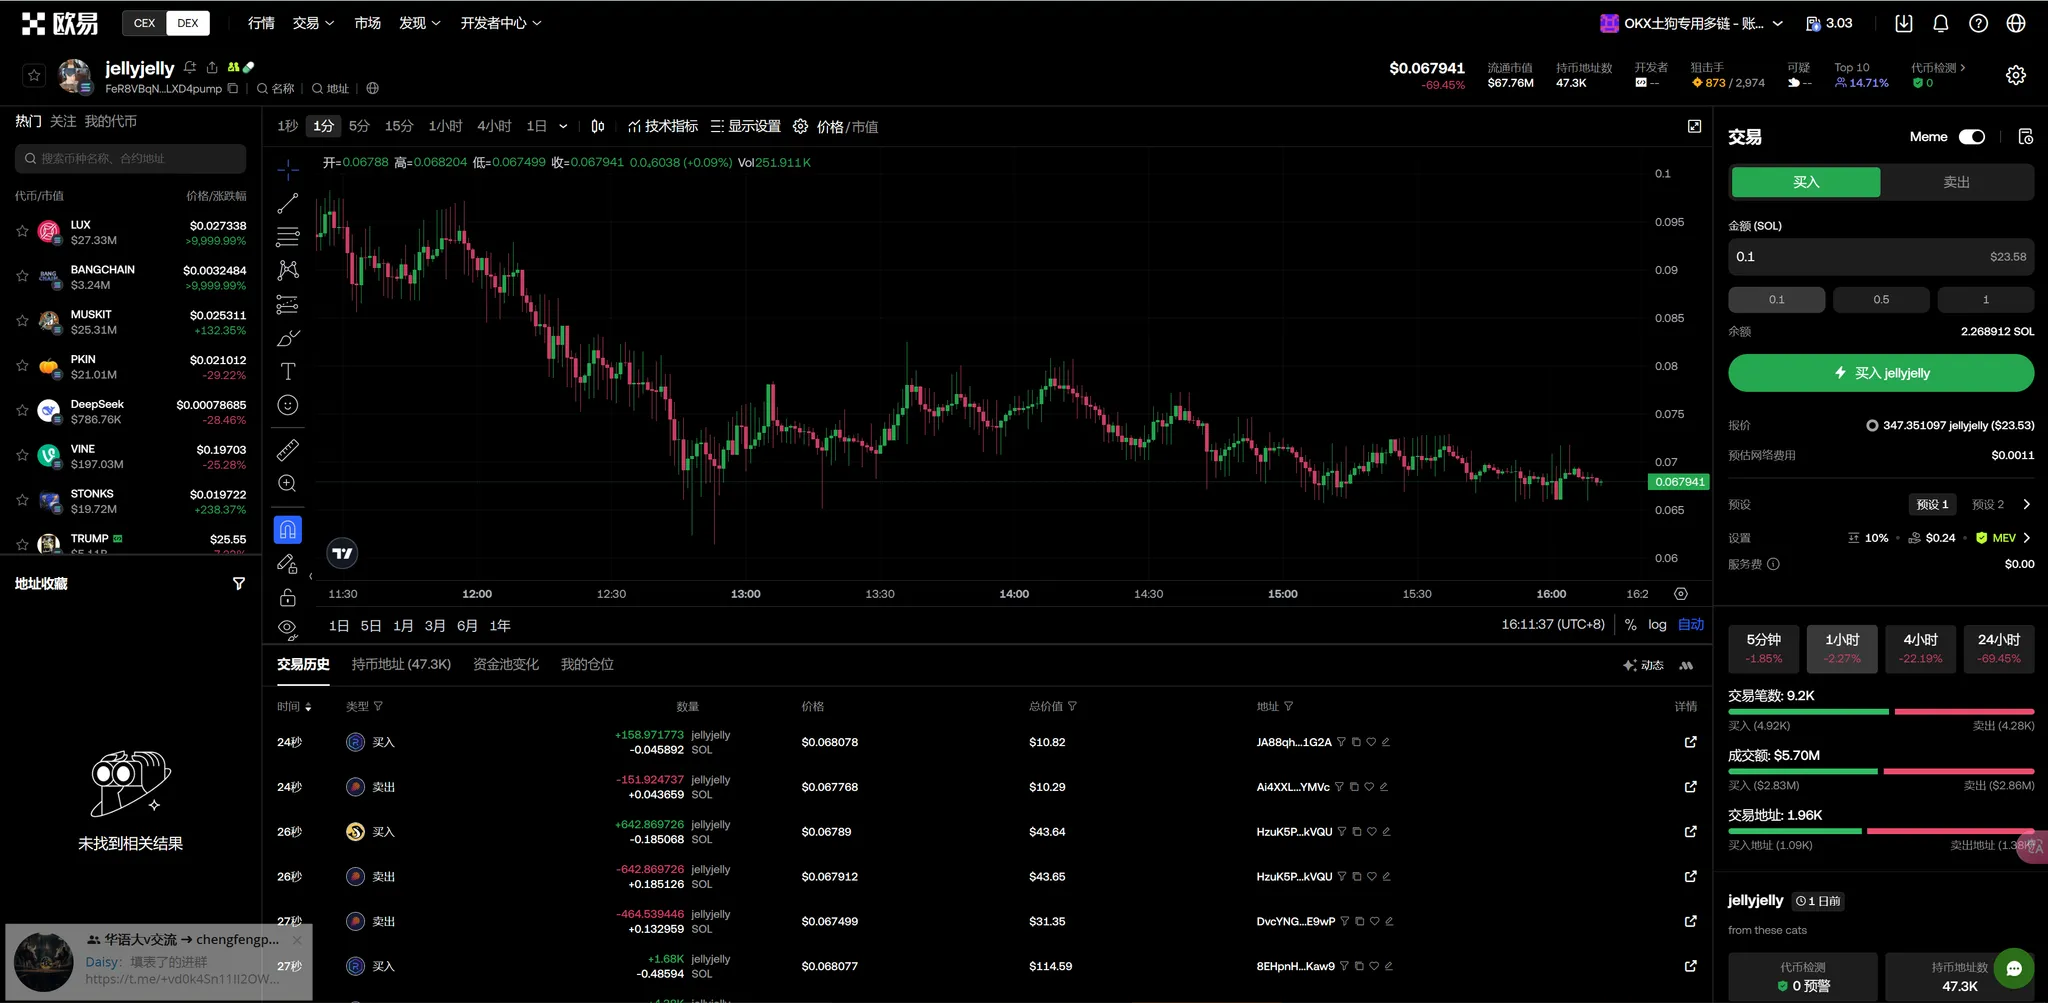Open the emoji sticker tool
Viewport: 2048px width, 1003px height.
pyautogui.click(x=288, y=405)
